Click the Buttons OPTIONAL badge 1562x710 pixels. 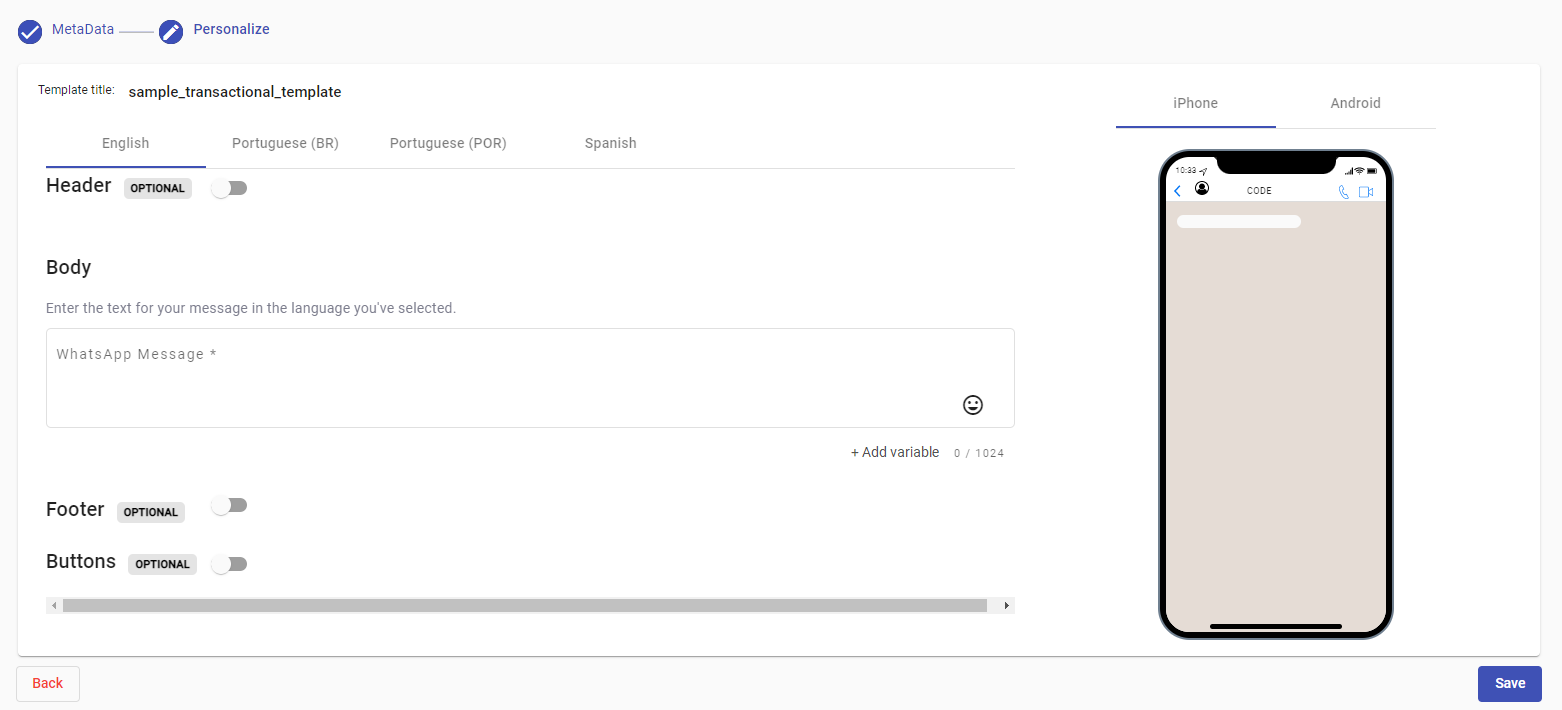pos(162,564)
